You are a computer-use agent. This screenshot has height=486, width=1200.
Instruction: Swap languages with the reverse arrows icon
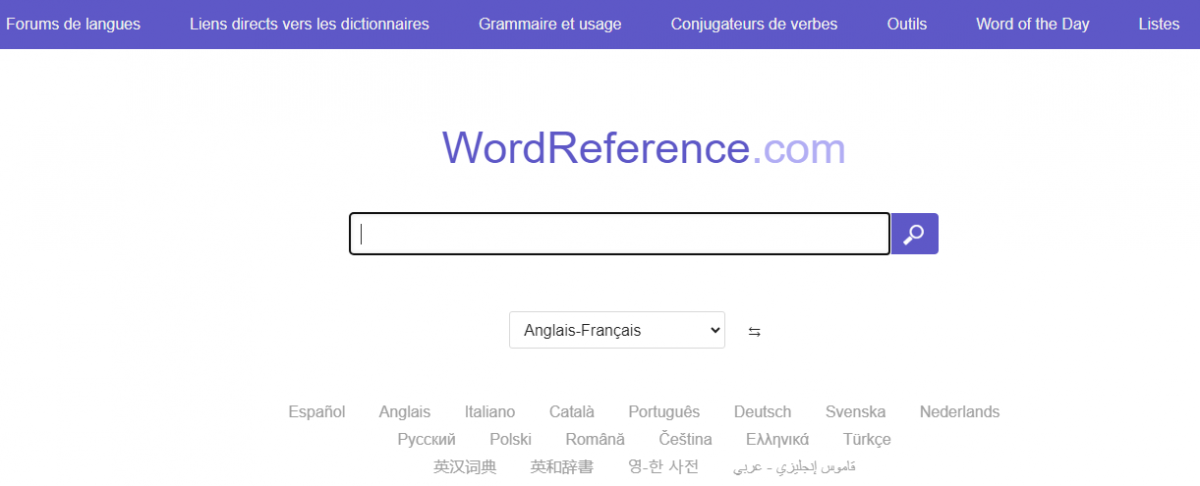754,332
